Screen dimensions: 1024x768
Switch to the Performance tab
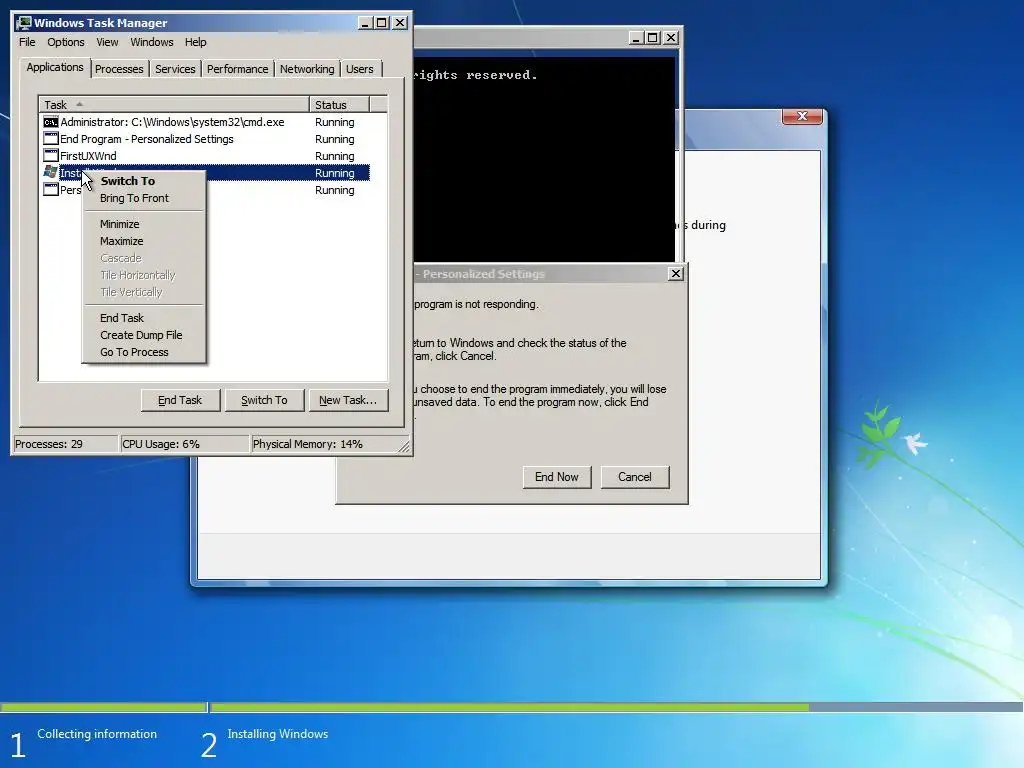tap(238, 69)
